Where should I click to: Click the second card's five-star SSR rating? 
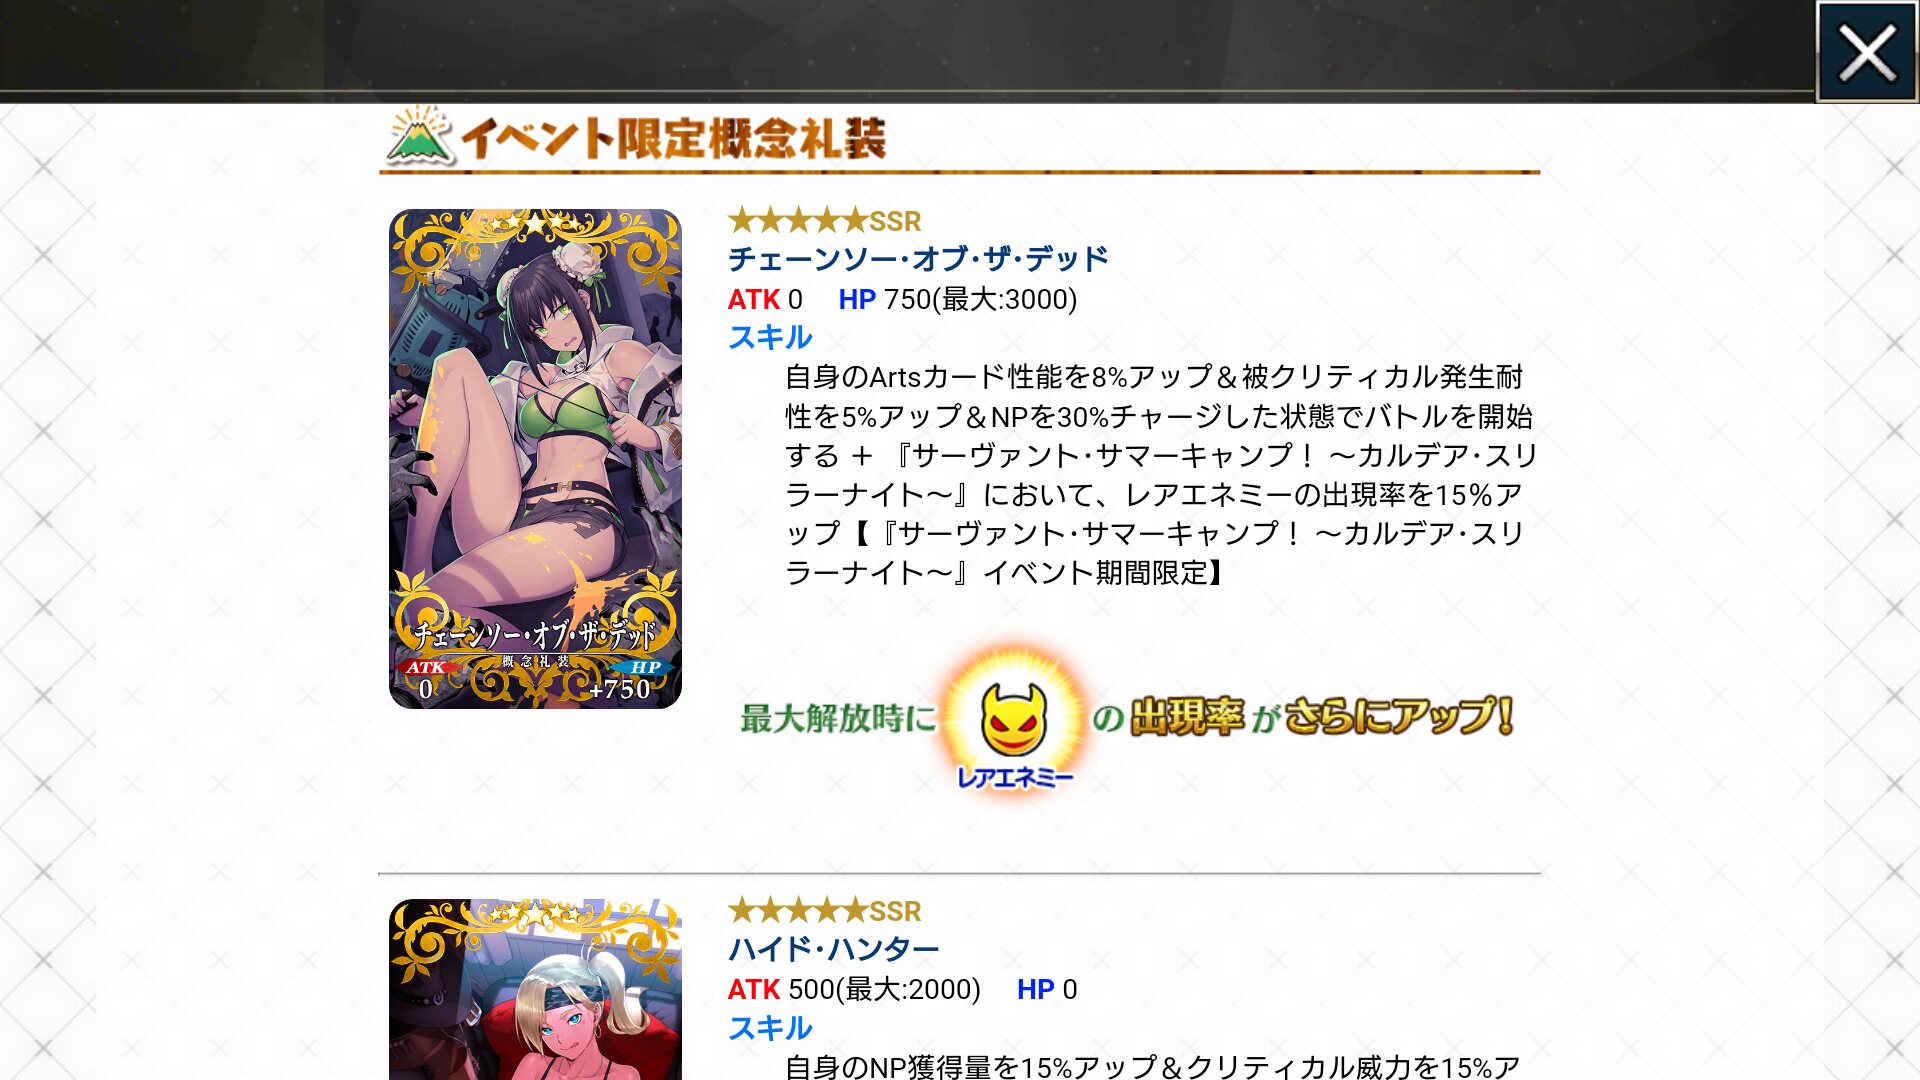click(x=825, y=911)
